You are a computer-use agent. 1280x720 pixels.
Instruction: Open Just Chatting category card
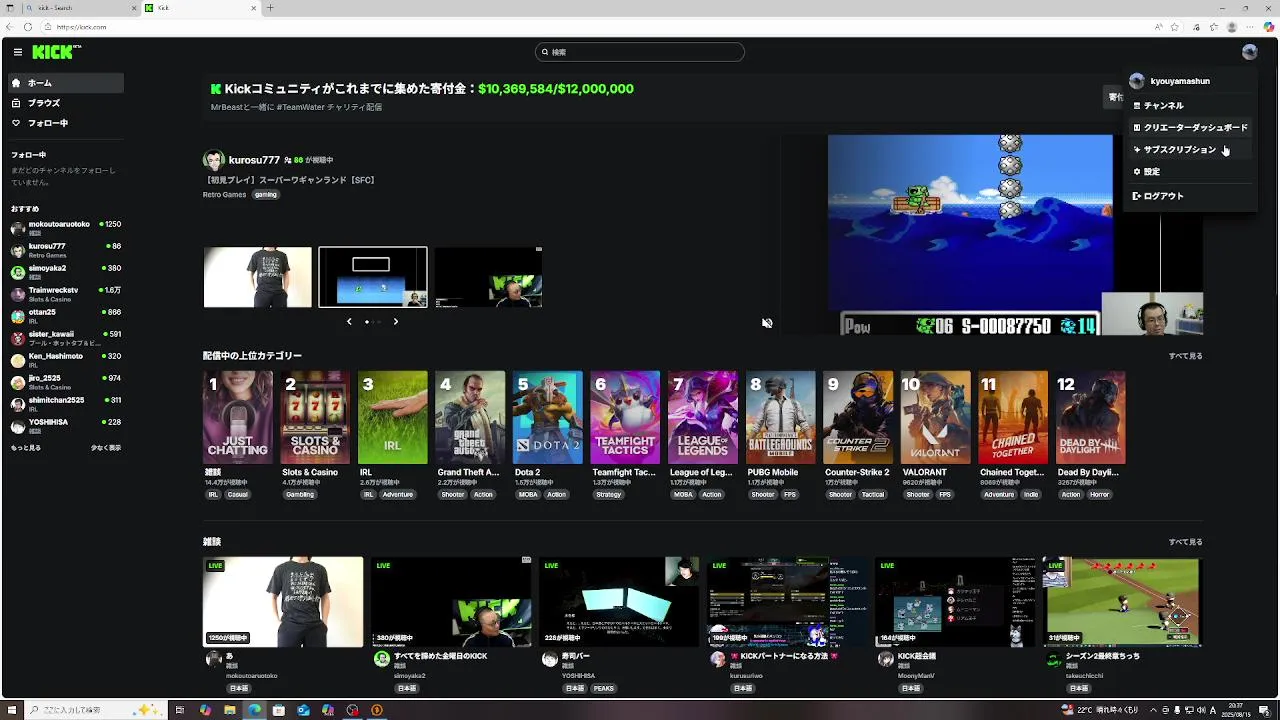pos(238,417)
